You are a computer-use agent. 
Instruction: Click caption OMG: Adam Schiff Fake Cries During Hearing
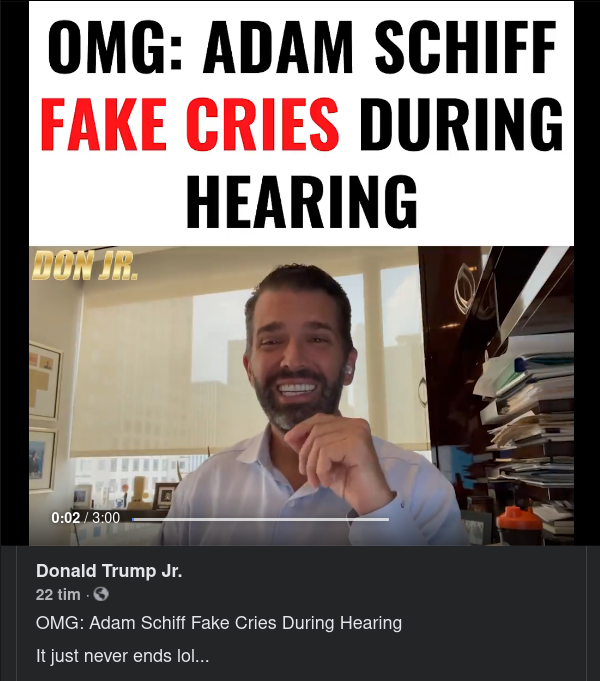(219, 623)
